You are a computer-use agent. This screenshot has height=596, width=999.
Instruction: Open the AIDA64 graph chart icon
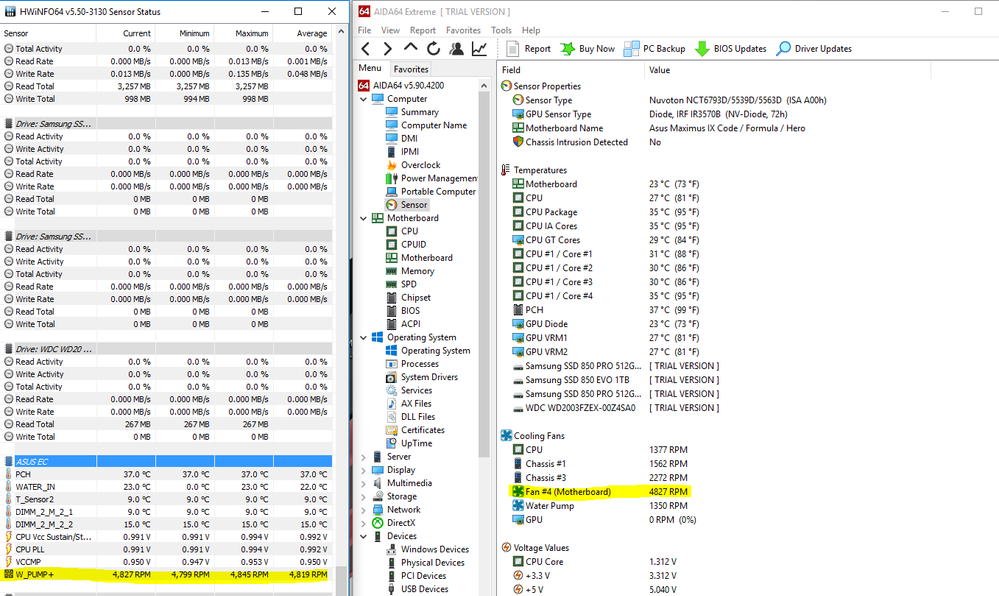[x=479, y=48]
